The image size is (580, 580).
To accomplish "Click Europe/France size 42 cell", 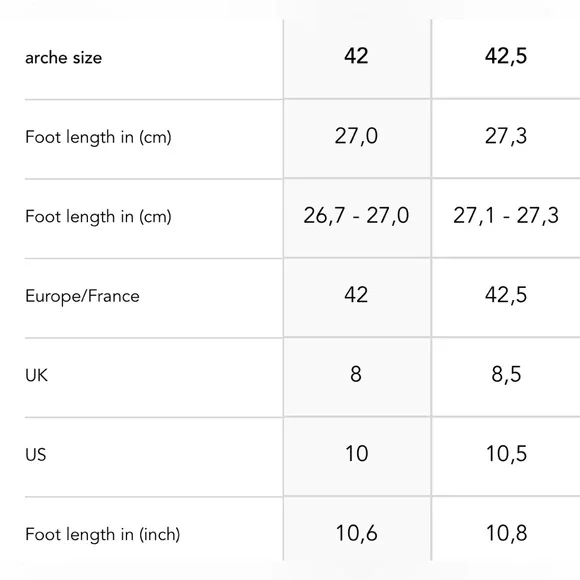I will point(356,295).
